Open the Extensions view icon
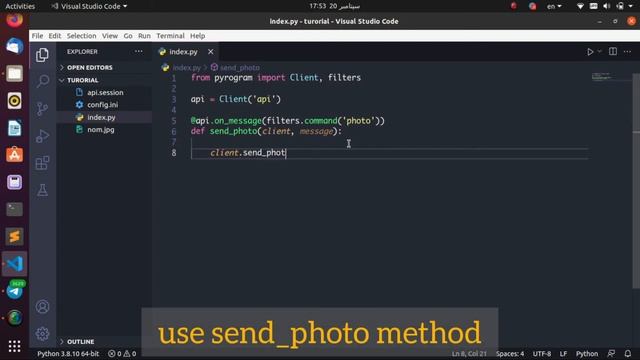Screen dimensions: 640x360 click(42, 163)
